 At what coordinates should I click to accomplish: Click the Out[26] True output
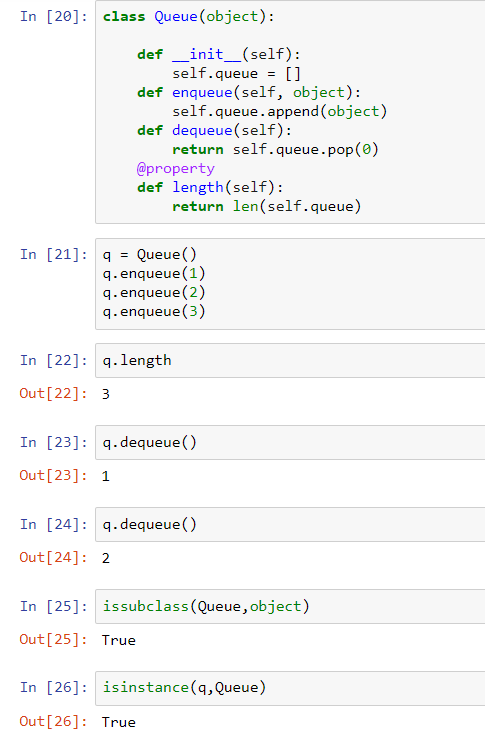coord(119,722)
